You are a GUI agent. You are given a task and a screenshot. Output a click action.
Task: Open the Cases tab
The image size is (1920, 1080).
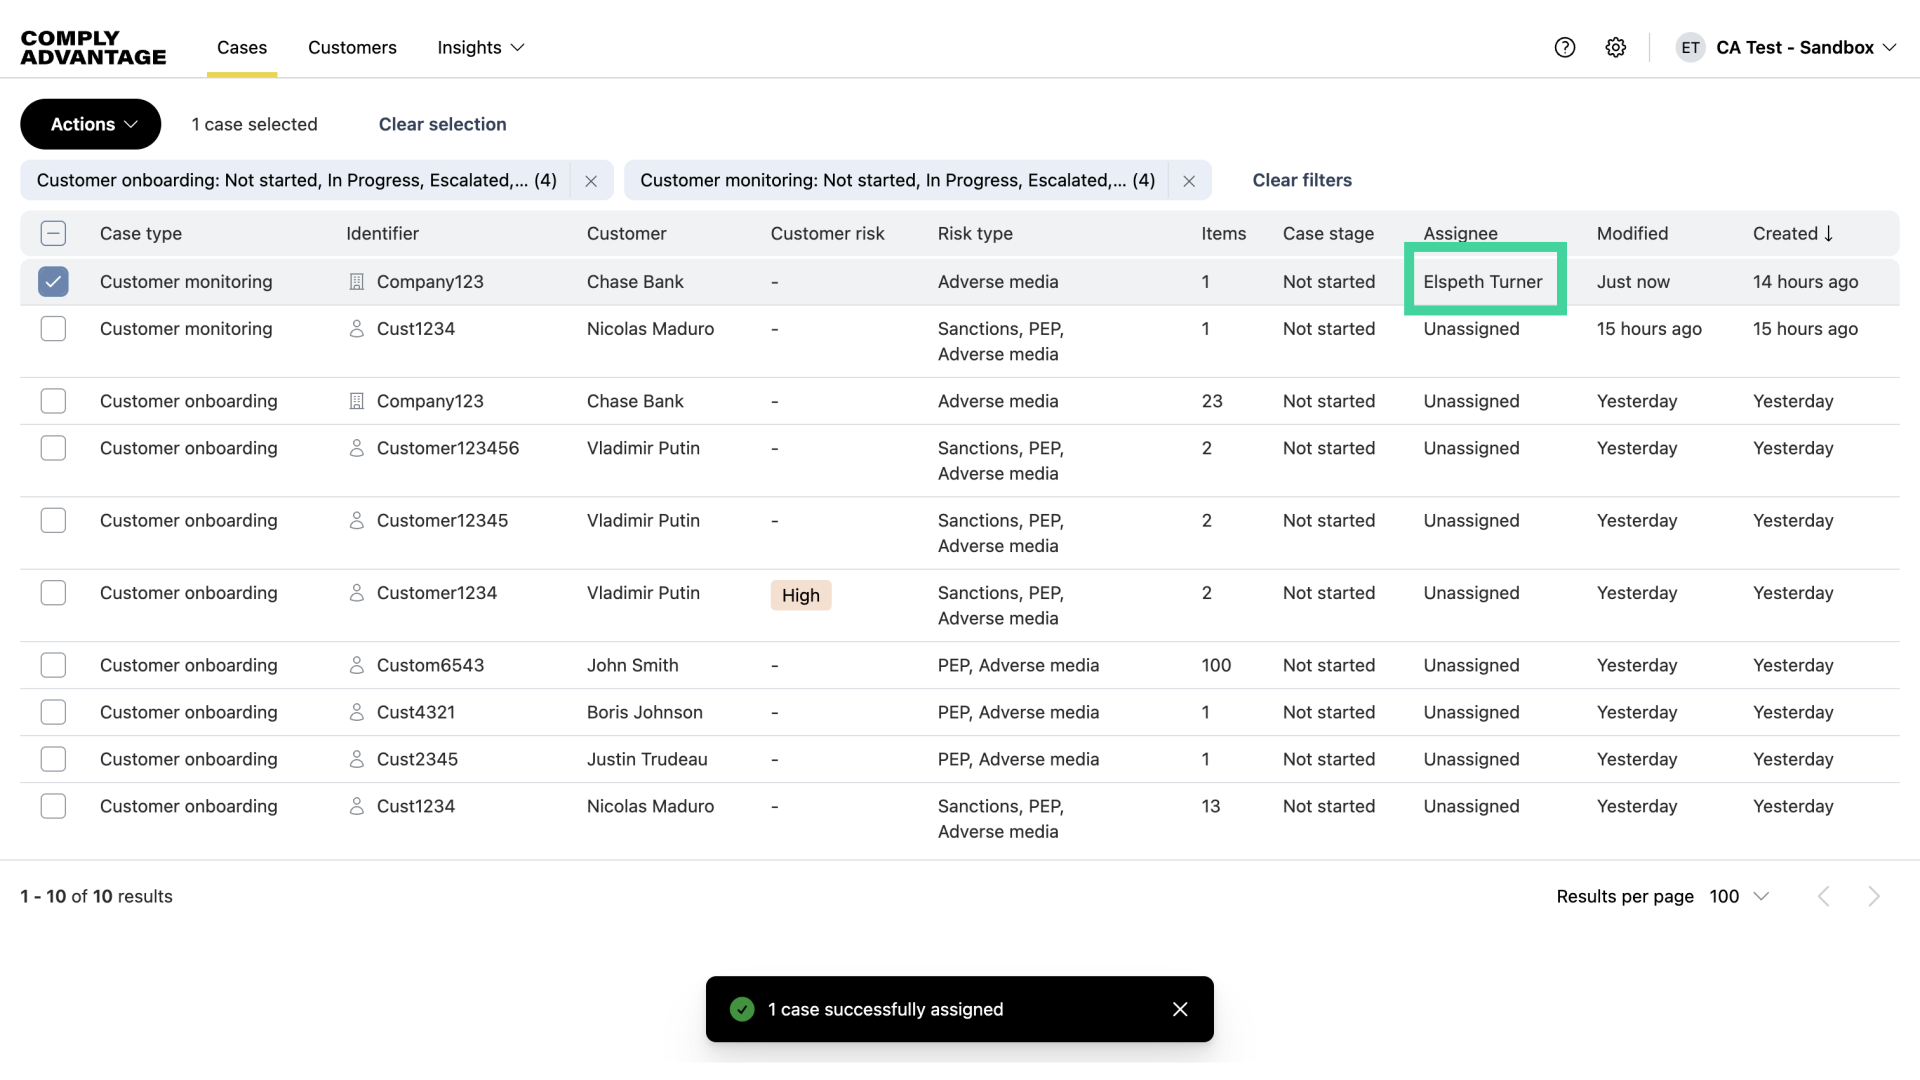(x=242, y=47)
